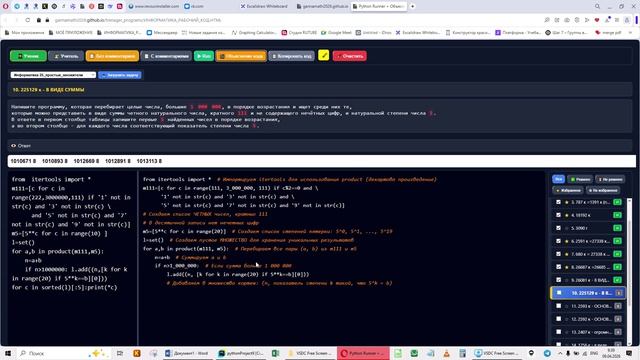
Task: Open the Graphing Calculator bookmark
Action: click(x=254, y=32)
